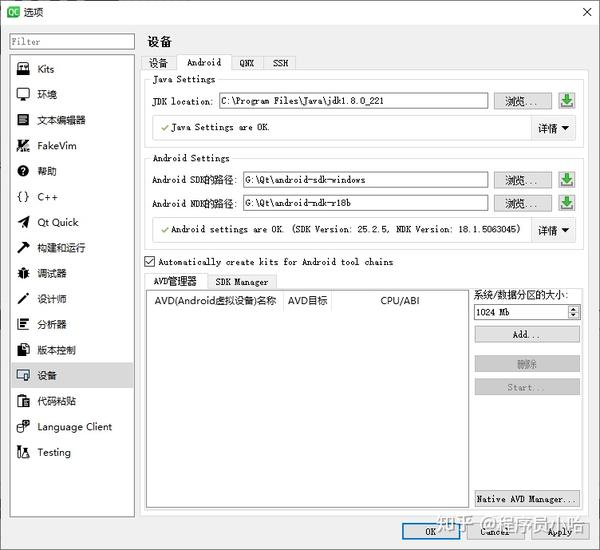Open the 代码粘贴 clipboard icon
600x550 pixels.
(x=23, y=401)
